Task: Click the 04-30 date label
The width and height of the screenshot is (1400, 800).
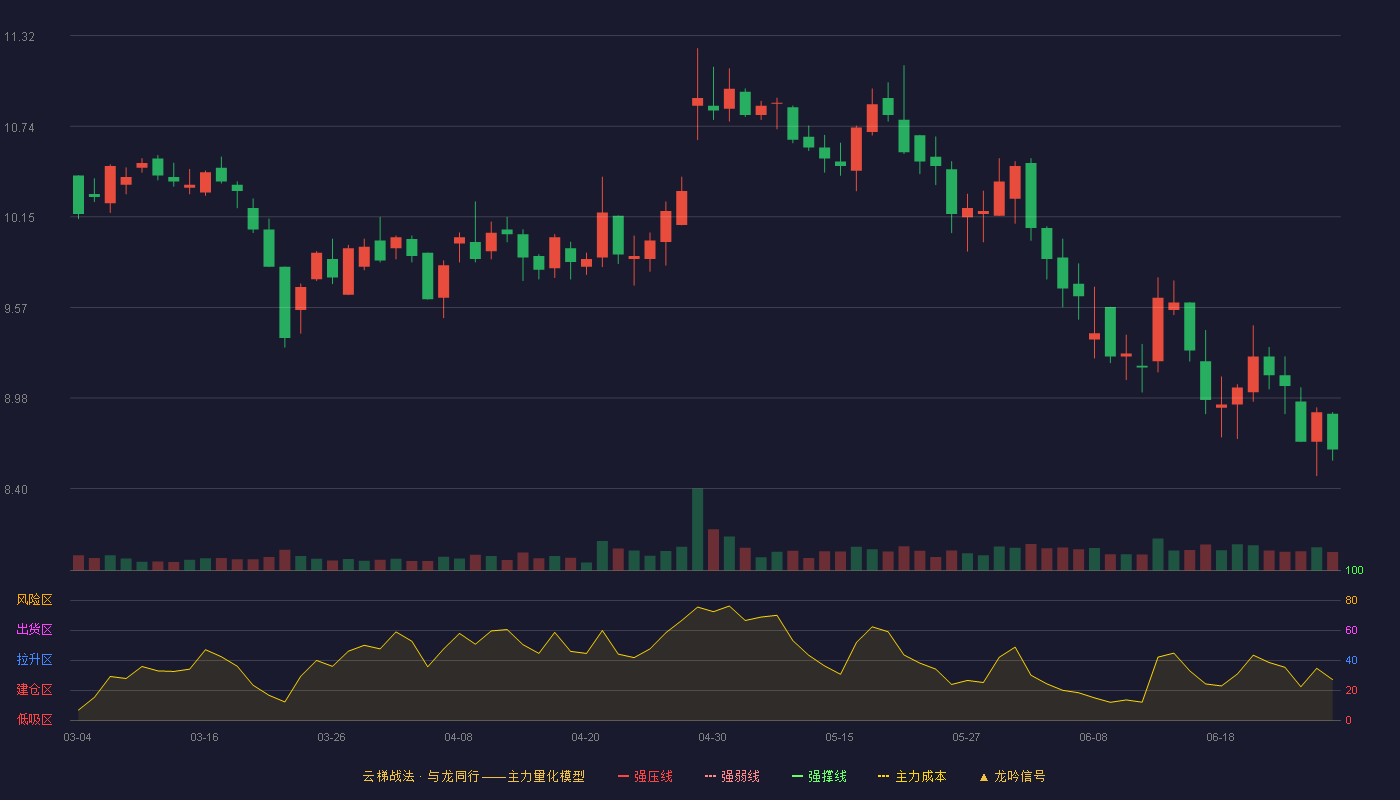Action: [712, 737]
